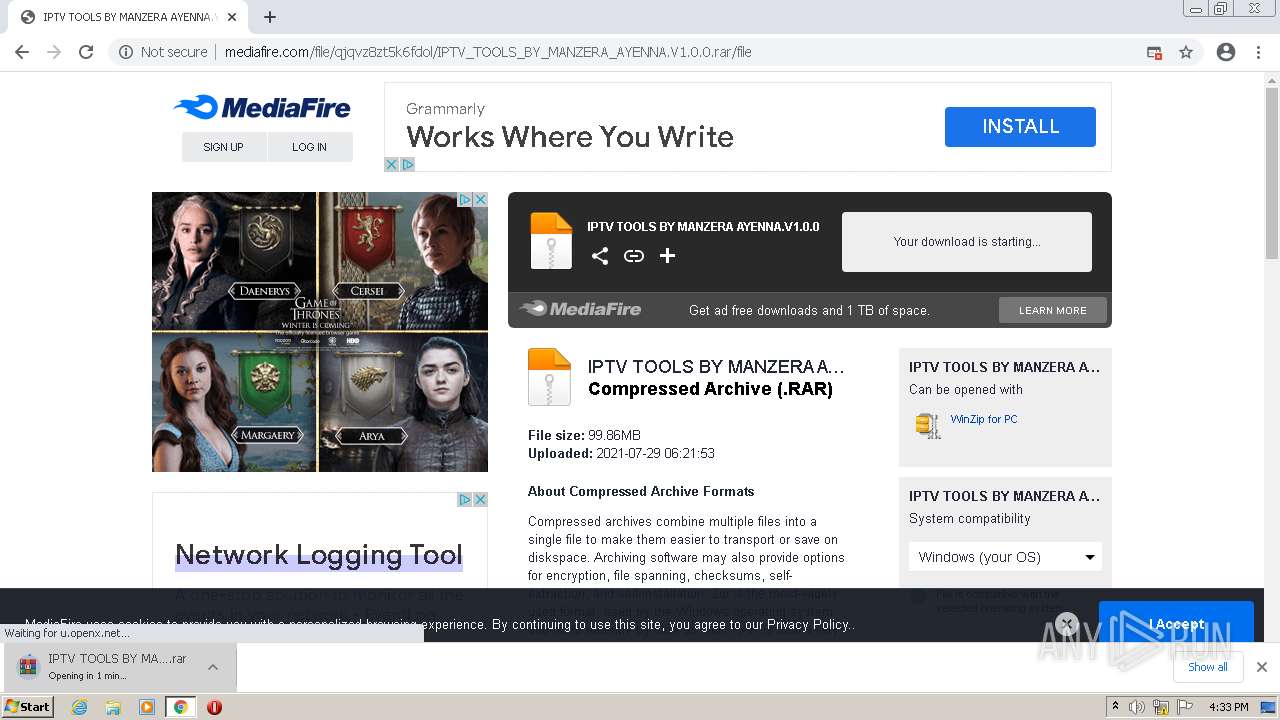
Task: Click the Network Logging Tool ad headline
Action: tap(319, 555)
